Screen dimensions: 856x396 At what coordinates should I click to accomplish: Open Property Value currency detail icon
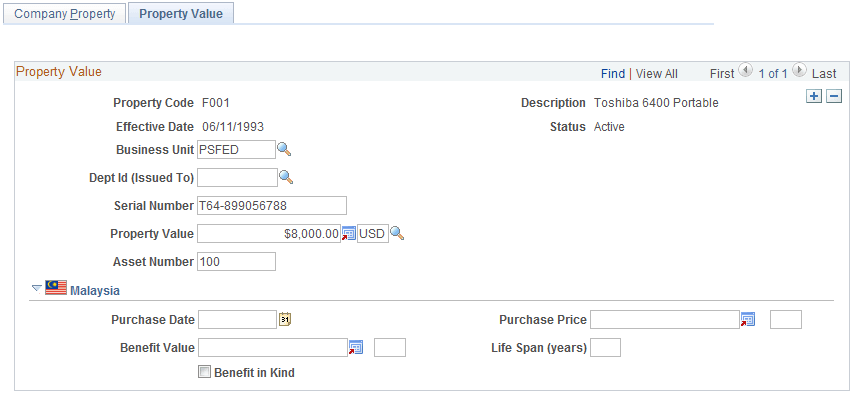coord(349,234)
